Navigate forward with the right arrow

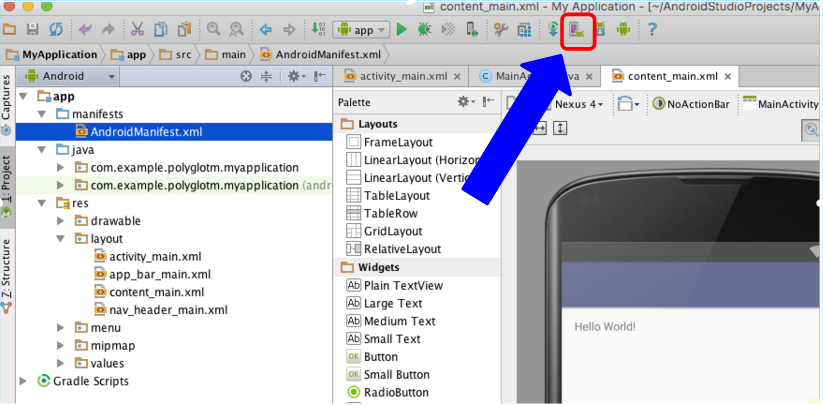pos(289,29)
